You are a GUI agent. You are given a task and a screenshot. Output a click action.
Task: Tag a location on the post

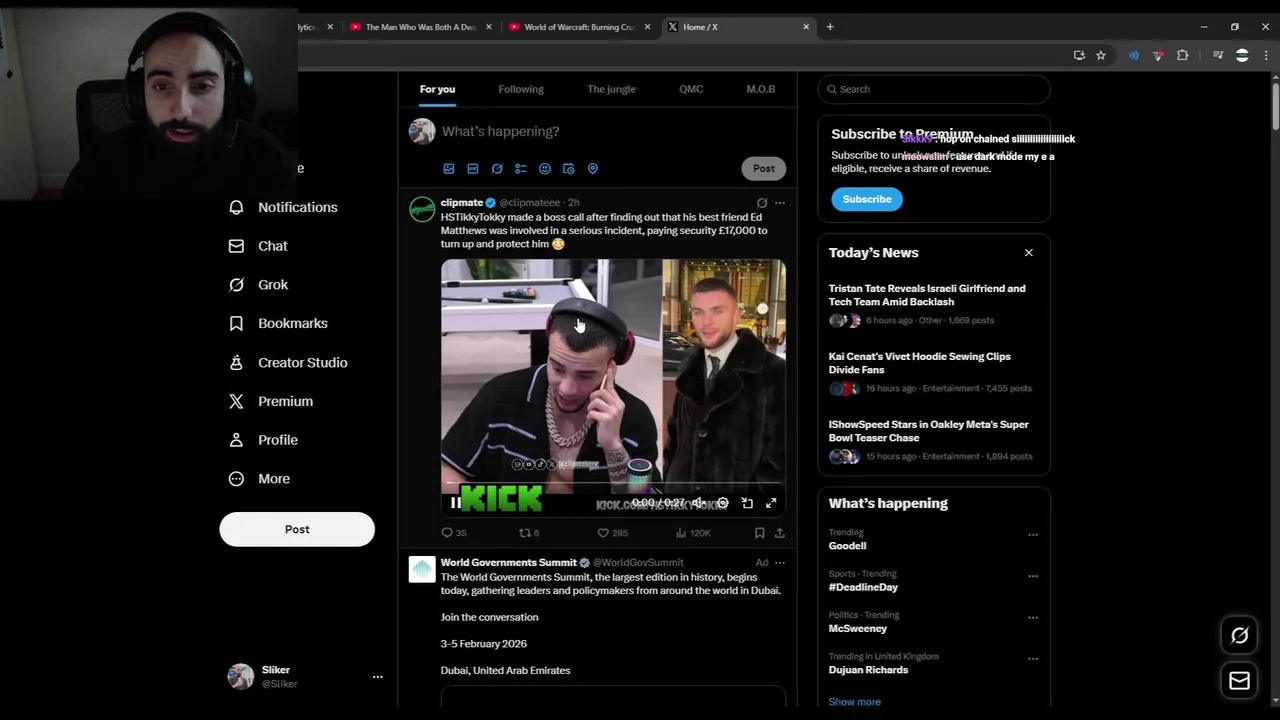pos(593,169)
